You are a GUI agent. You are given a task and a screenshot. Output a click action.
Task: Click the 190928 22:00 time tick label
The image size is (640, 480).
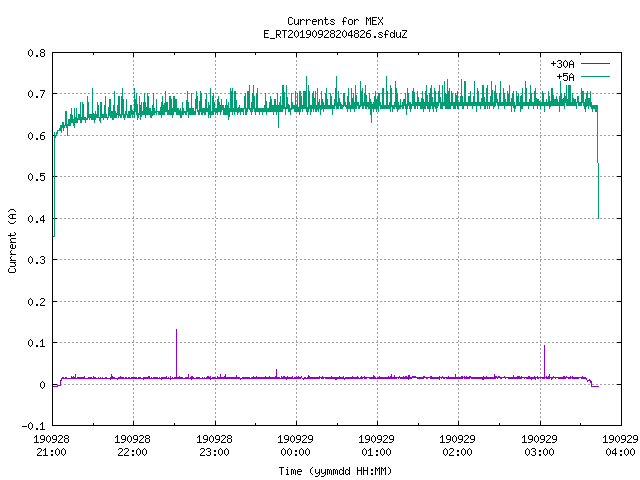click(x=132, y=446)
